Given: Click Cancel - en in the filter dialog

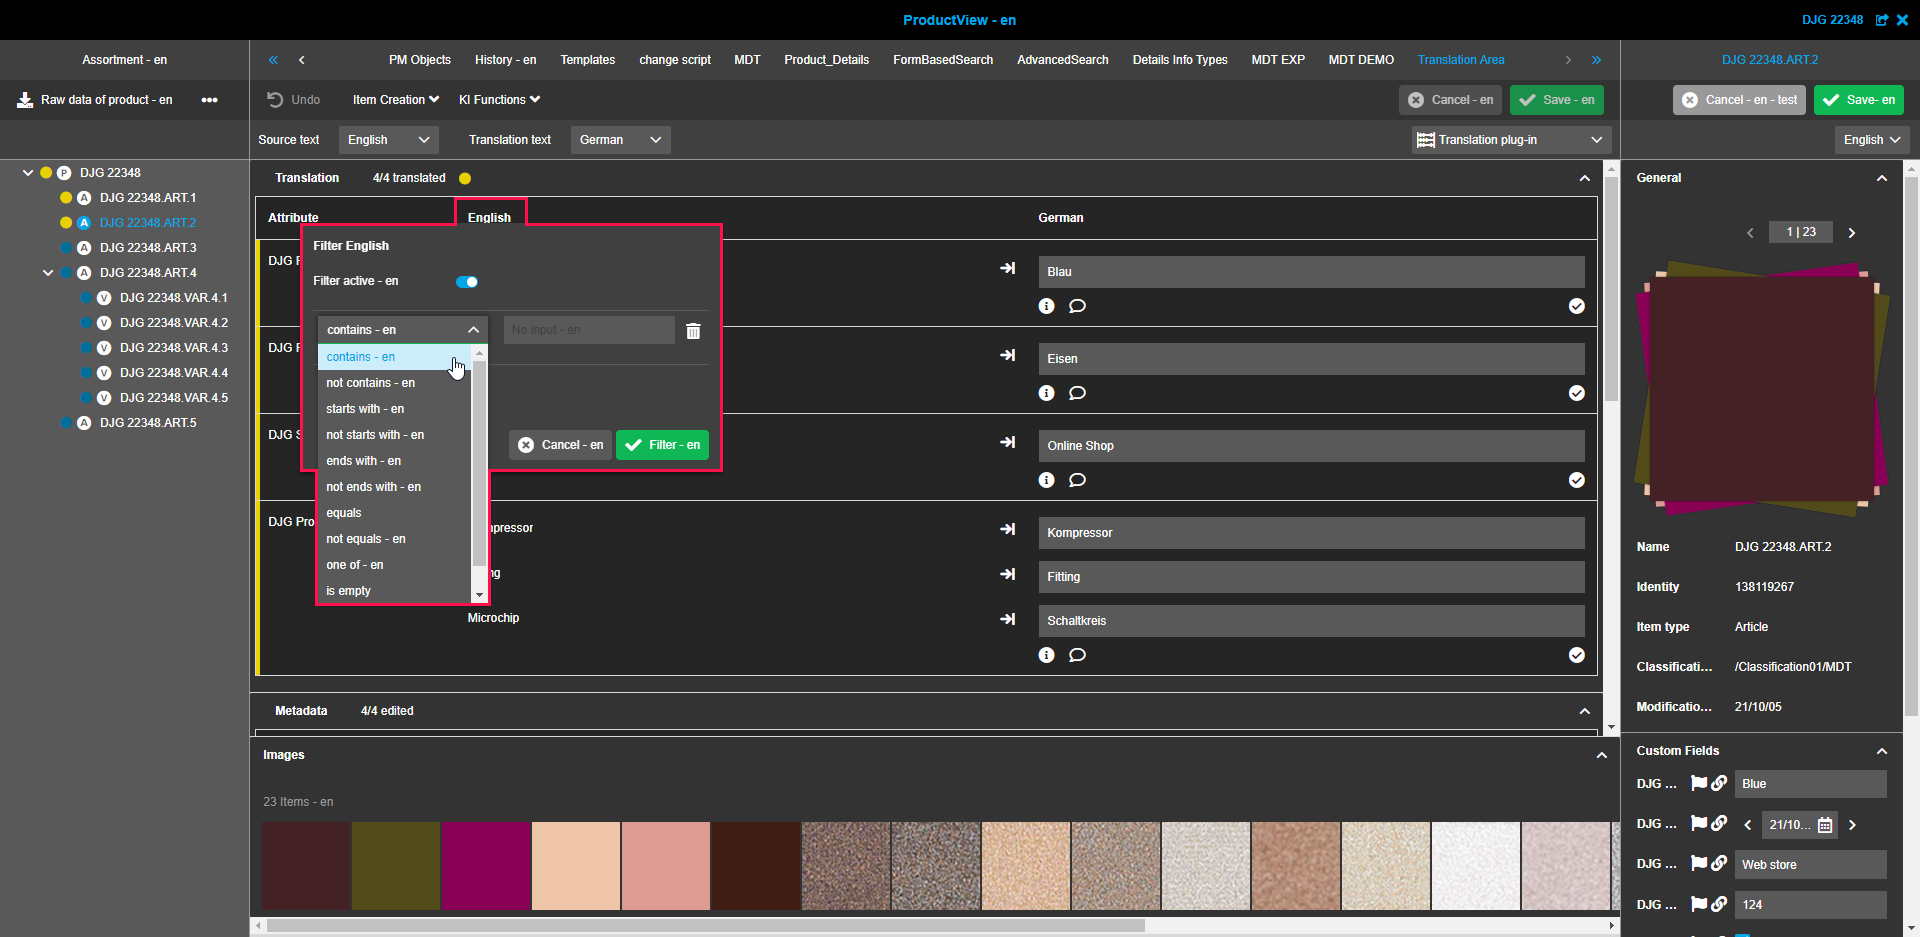Looking at the screenshot, I should point(561,445).
